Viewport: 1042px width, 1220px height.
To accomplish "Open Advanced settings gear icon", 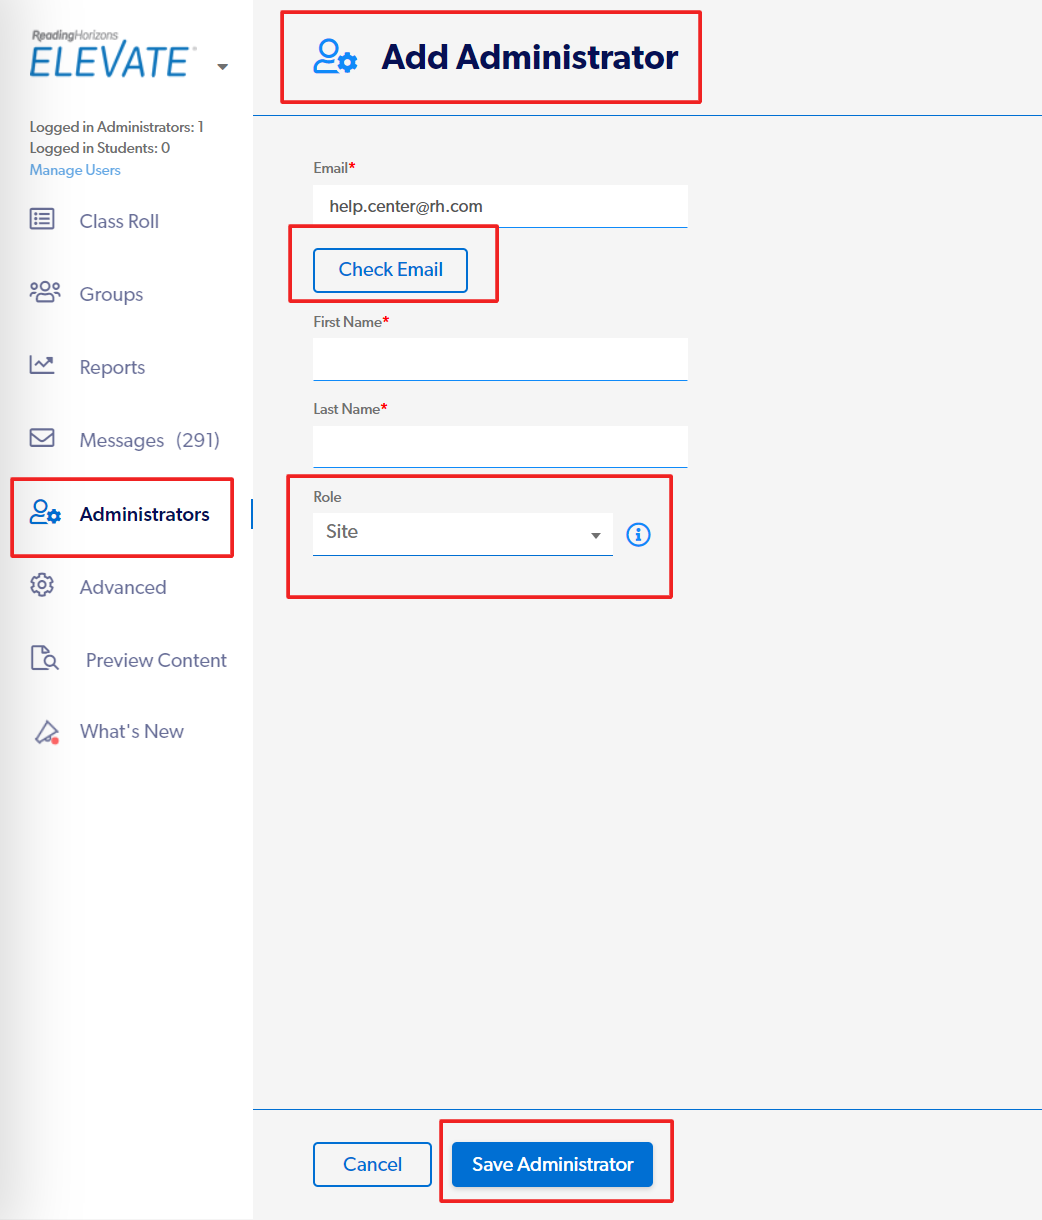I will click(42, 586).
